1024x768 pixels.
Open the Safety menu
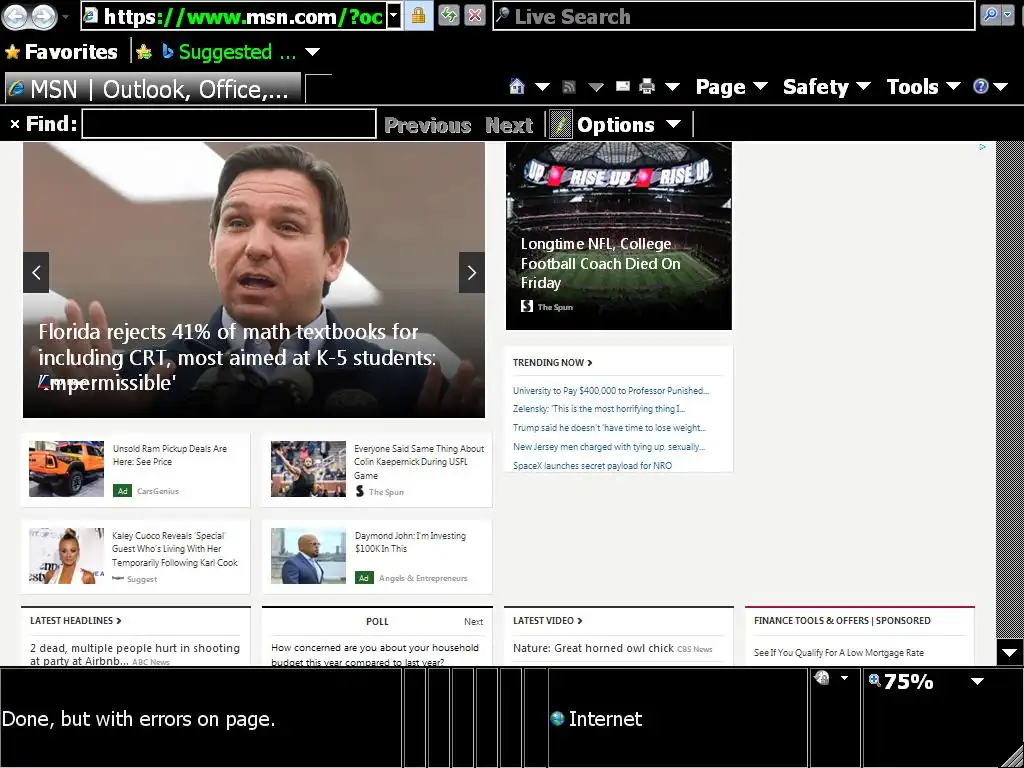point(826,87)
